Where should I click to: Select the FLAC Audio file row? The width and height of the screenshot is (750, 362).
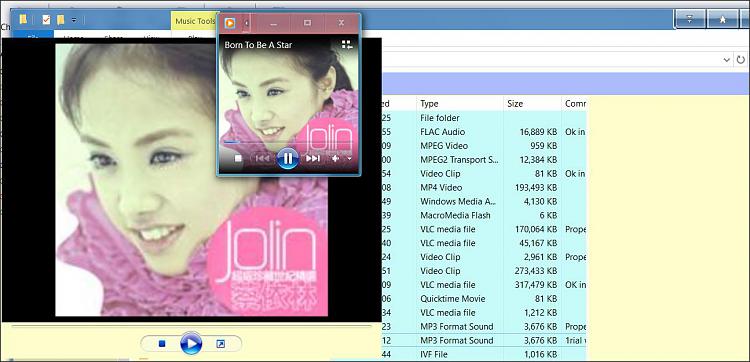(x=484, y=132)
